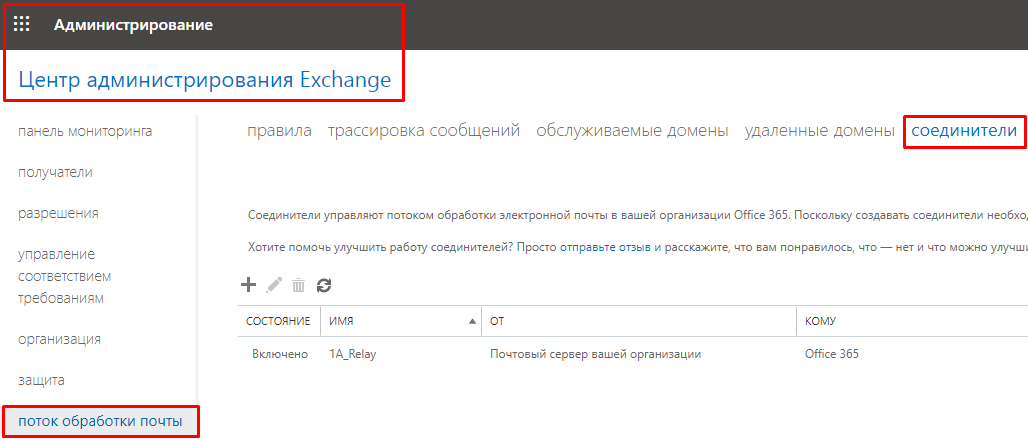Refresh the connectors list
This screenshot has width=1028, height=439.
[323, 285]
